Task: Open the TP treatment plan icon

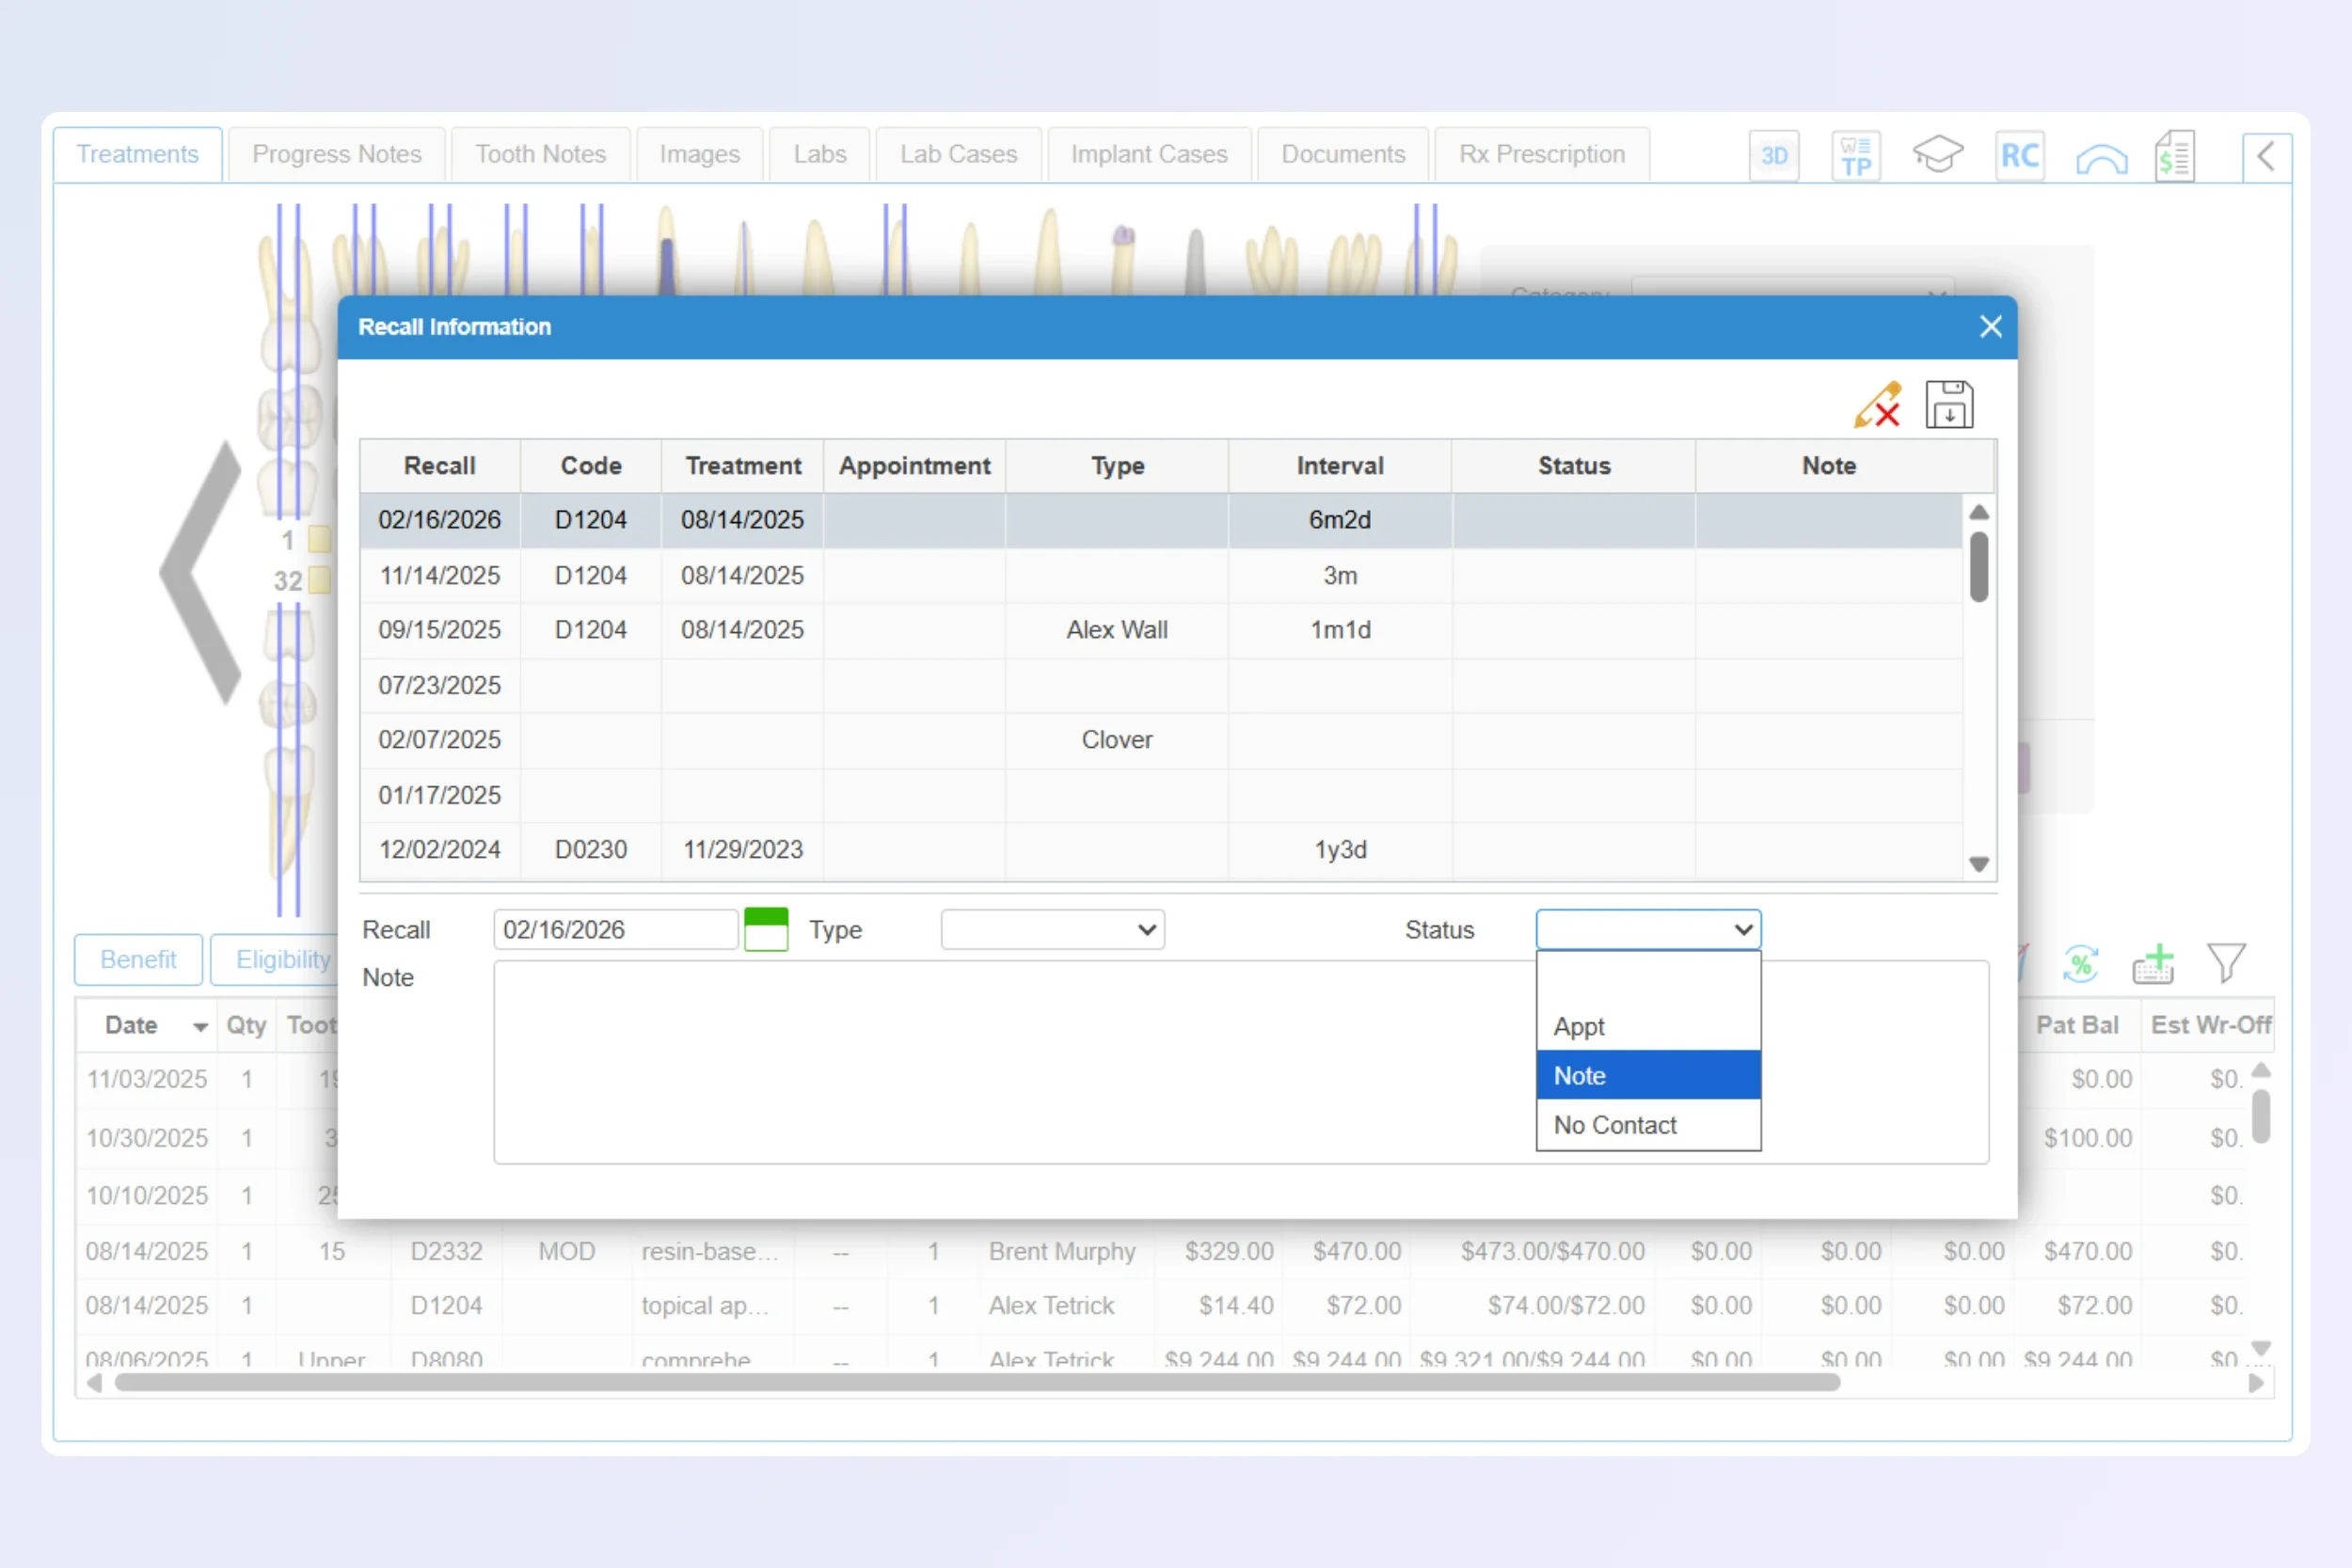Action: coord(1855,156)
